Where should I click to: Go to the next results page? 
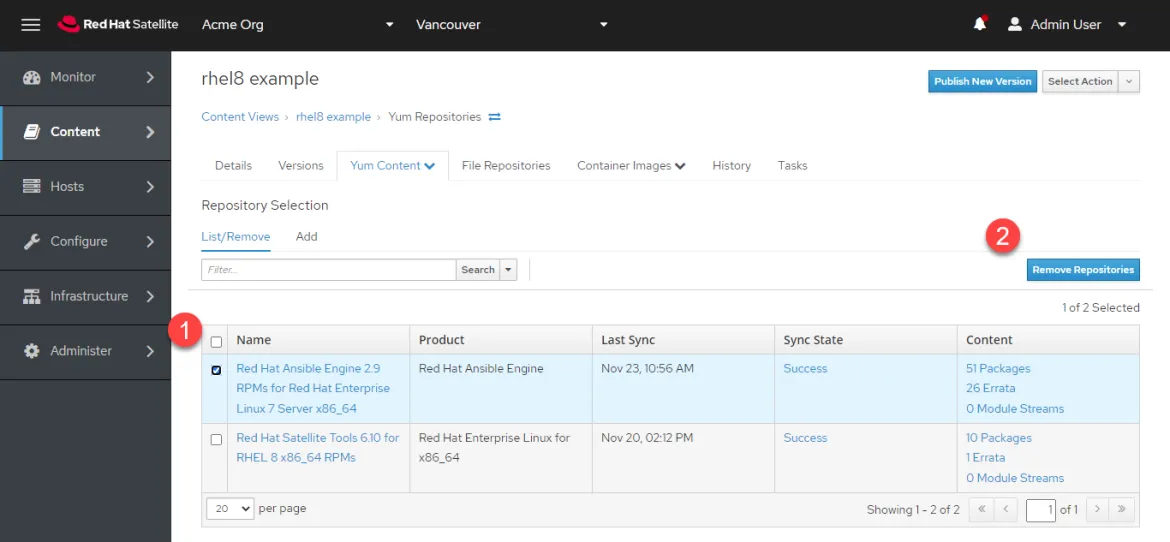pos(1097,509)
